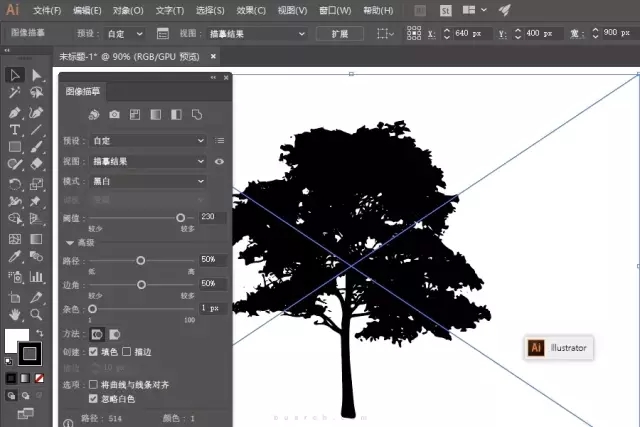Enable the 描边 (Strokes) checkbox
Image resolution: width=640 pixels, height=427 pixels.
click(x=127, y=352)
